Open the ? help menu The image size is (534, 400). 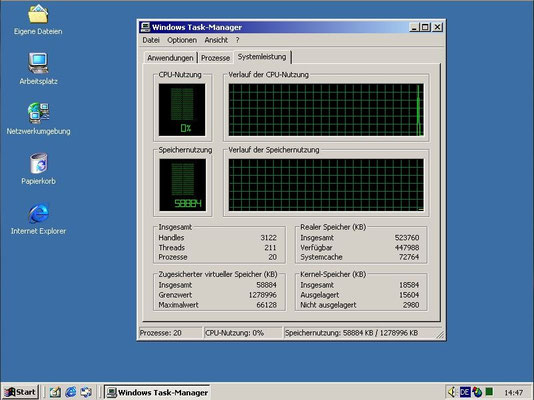(237, 40)
